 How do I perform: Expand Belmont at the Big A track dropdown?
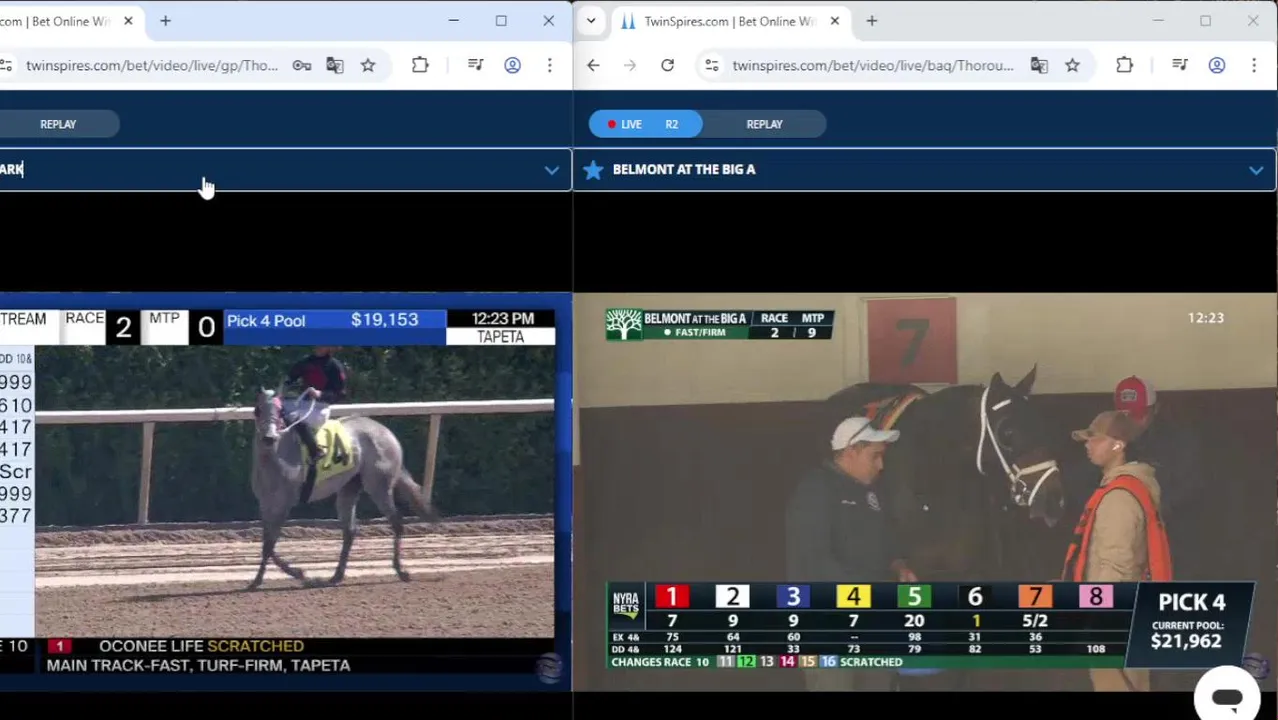pyautogui.click(x=1256, y=170)
